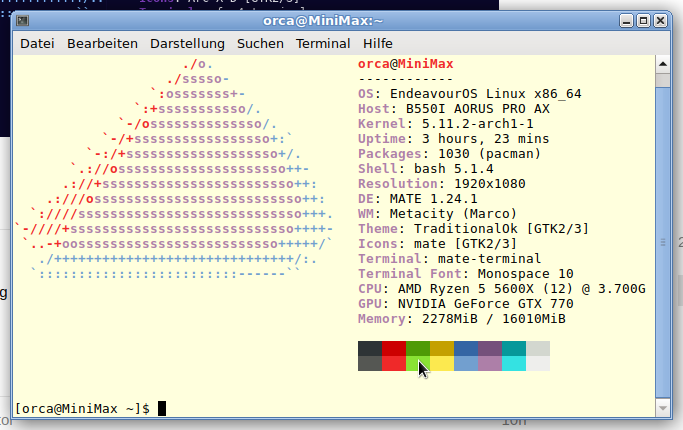Open the Darstellung menu
Viewport: 683px width, 430px height.
tap(187, 44)
